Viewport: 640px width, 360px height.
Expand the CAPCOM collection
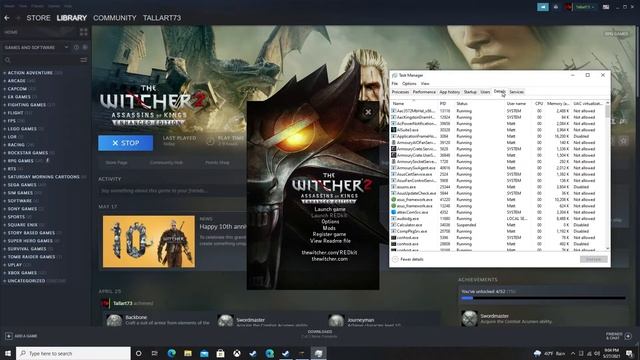tap(4, 89)
